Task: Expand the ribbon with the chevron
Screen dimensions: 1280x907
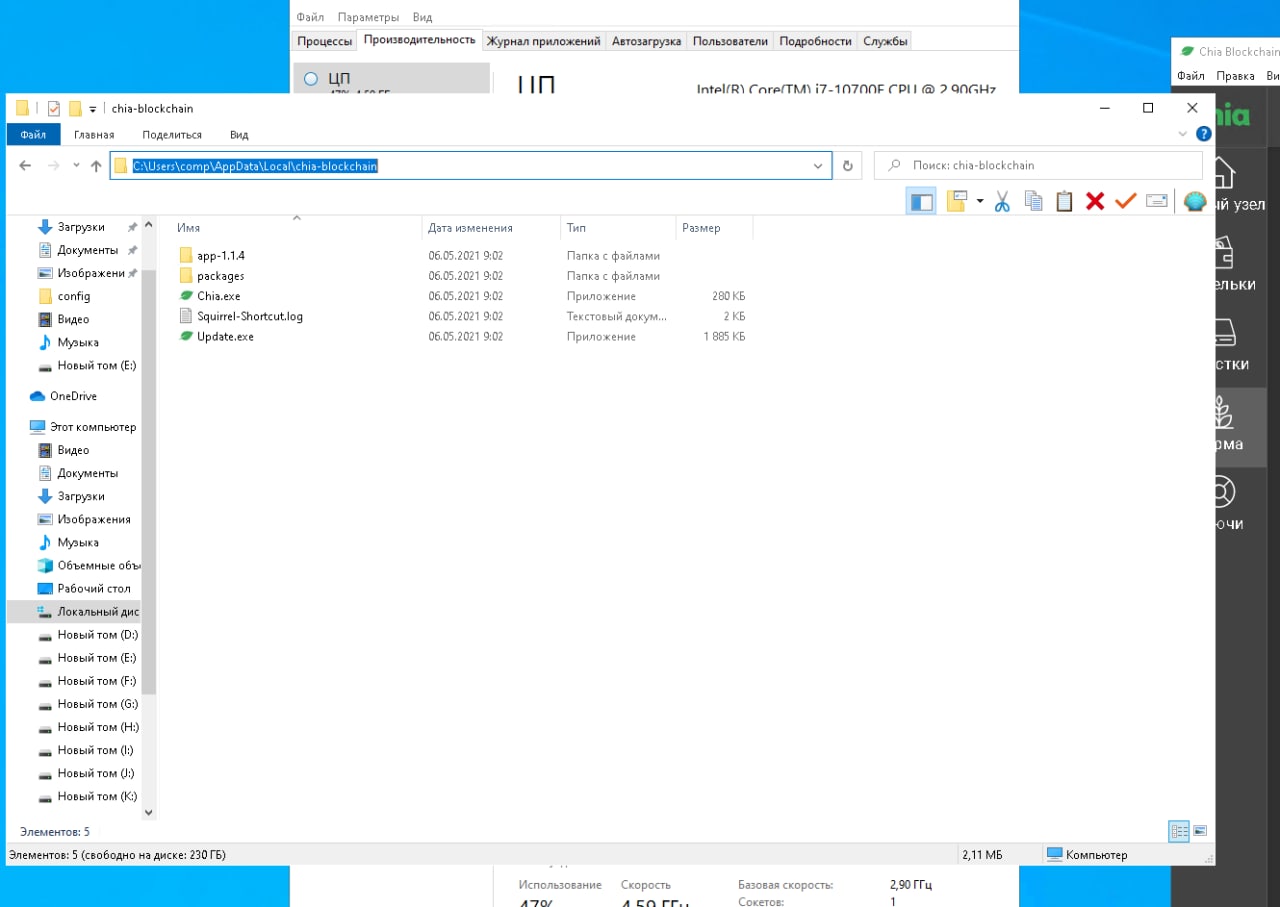Action: point(1181,134)
